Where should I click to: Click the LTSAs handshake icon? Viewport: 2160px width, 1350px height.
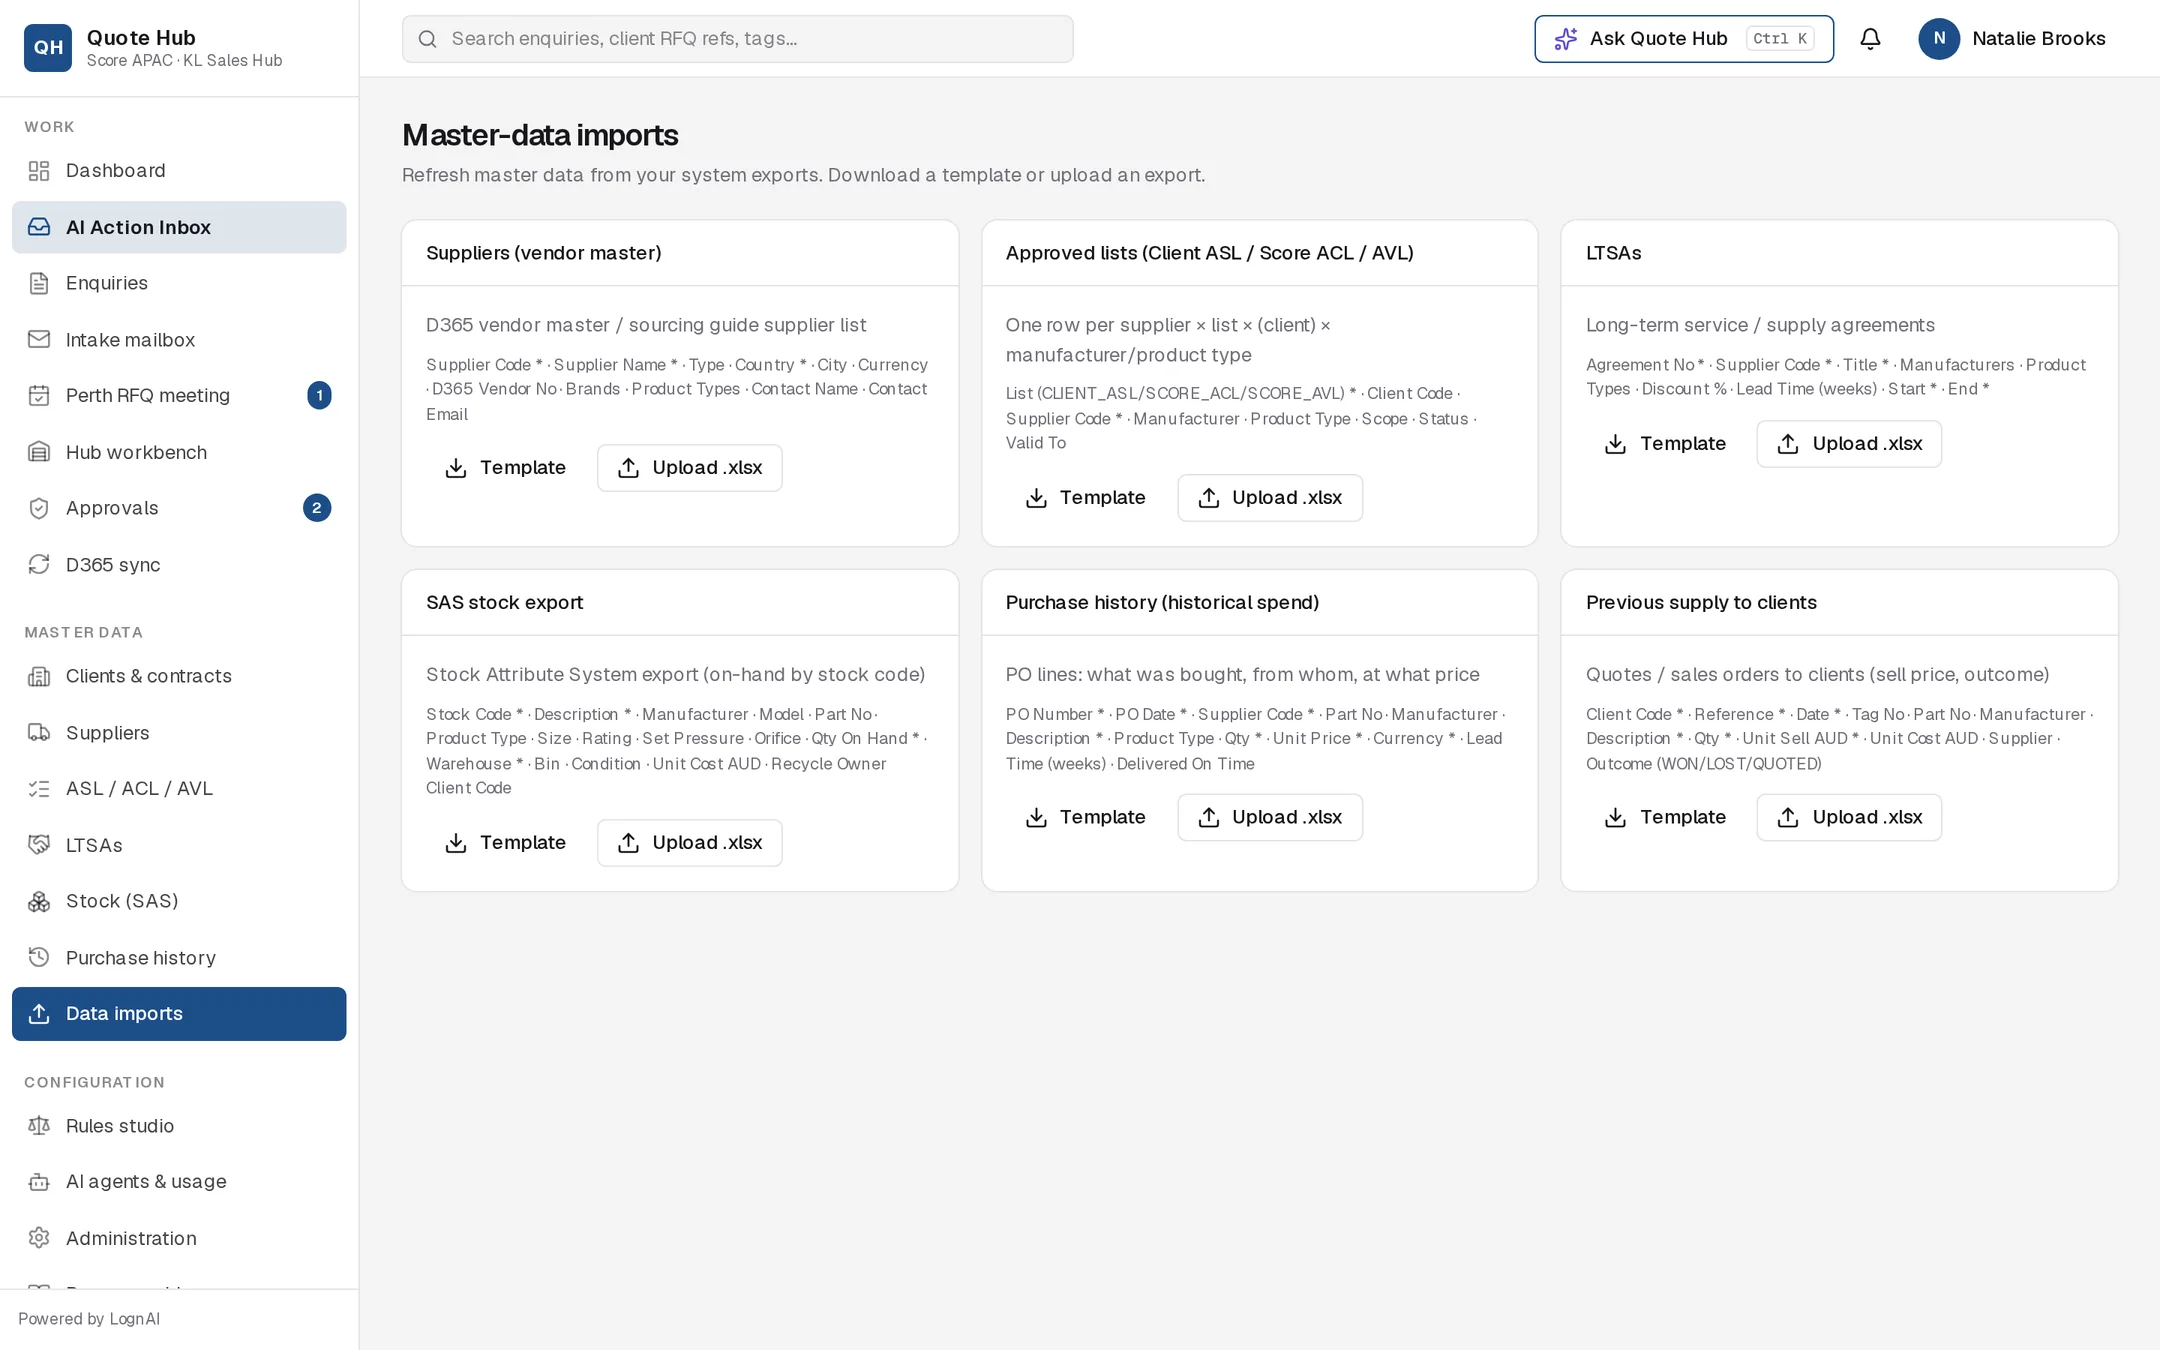point(39,845)
